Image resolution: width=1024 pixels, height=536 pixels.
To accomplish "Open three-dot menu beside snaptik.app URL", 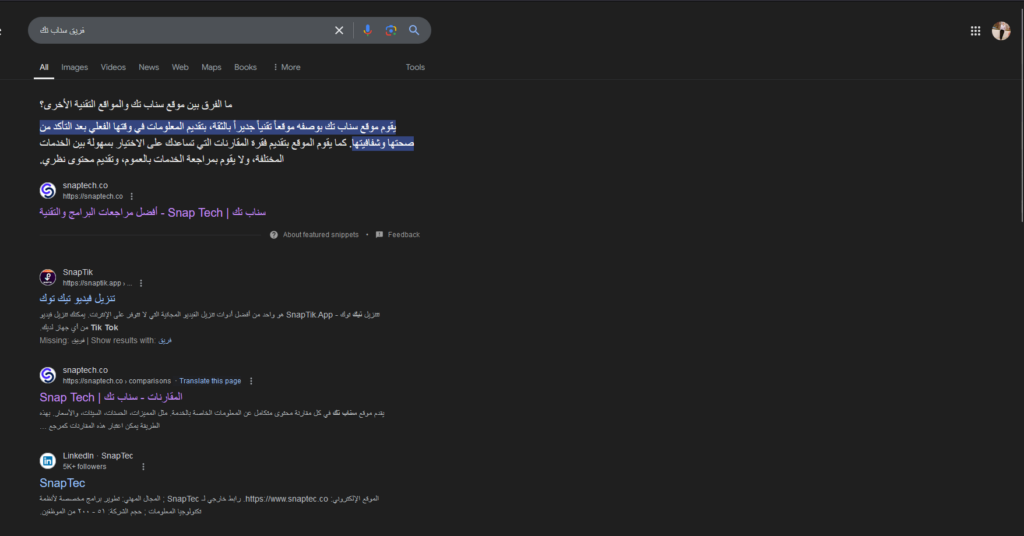I will (x=141, y=283).
